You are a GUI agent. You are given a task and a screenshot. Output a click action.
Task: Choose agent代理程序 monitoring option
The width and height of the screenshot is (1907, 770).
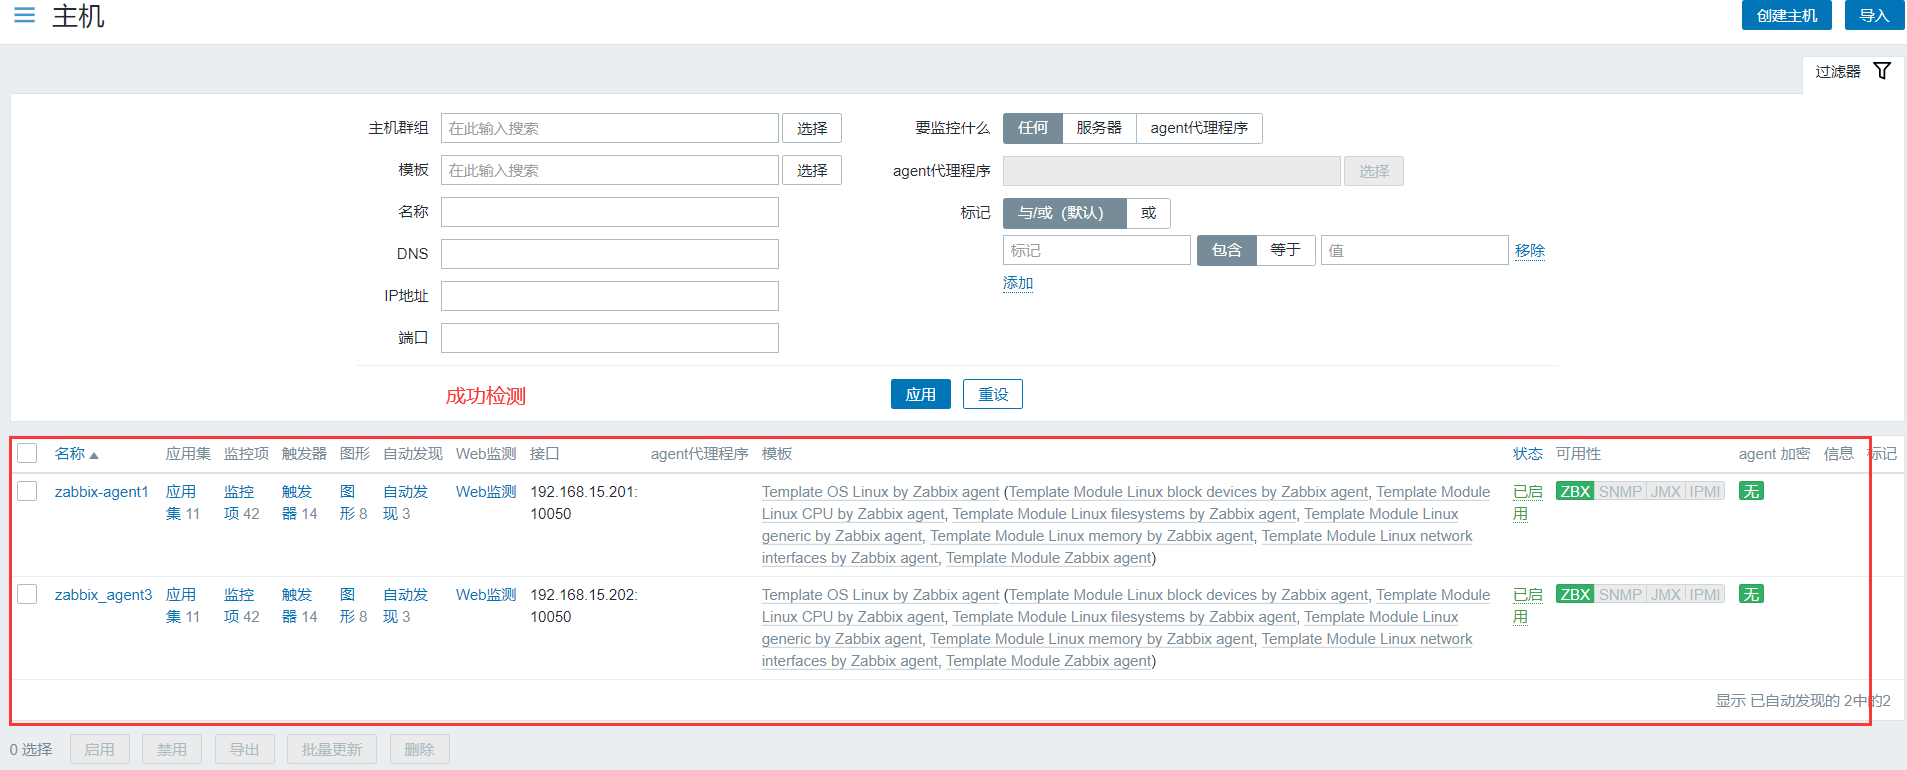click(1199, 128)
